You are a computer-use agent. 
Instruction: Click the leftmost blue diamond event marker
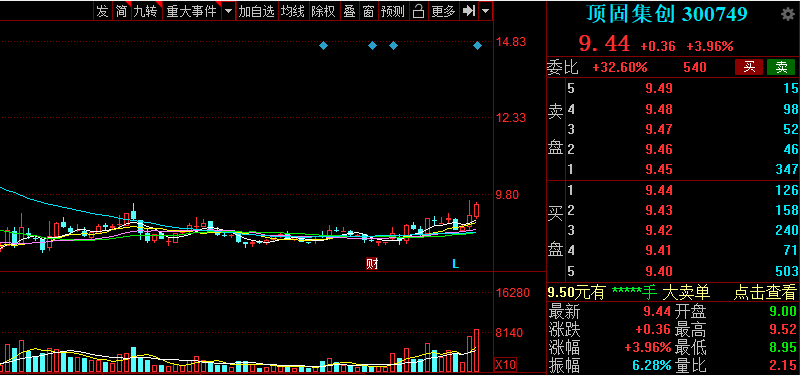coord(323,46)
